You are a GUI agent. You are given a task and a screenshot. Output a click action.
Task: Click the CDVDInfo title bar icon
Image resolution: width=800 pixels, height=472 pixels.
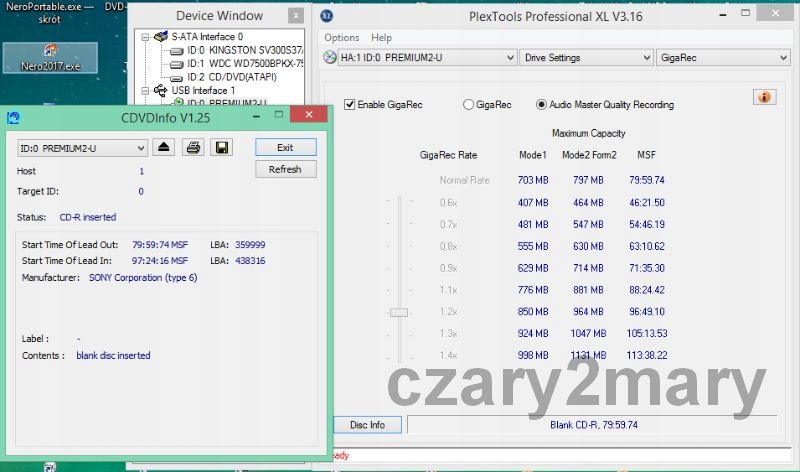pos(13,118)
